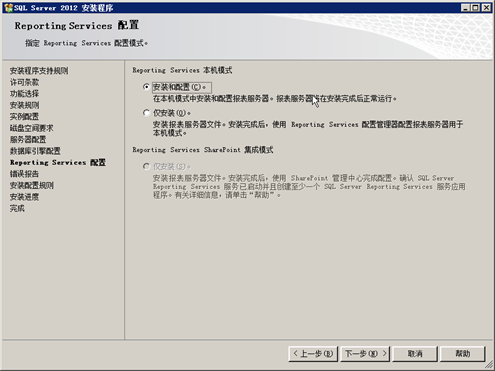Click the 许可条款 step in sidebar

24,82
